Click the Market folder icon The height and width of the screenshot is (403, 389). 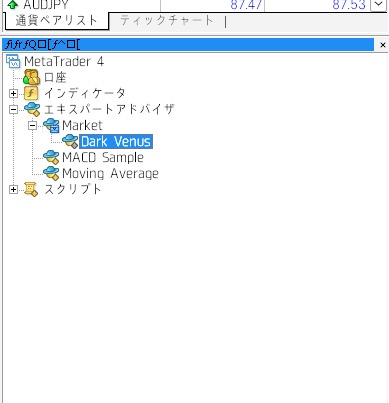click(x=51, y=125)
